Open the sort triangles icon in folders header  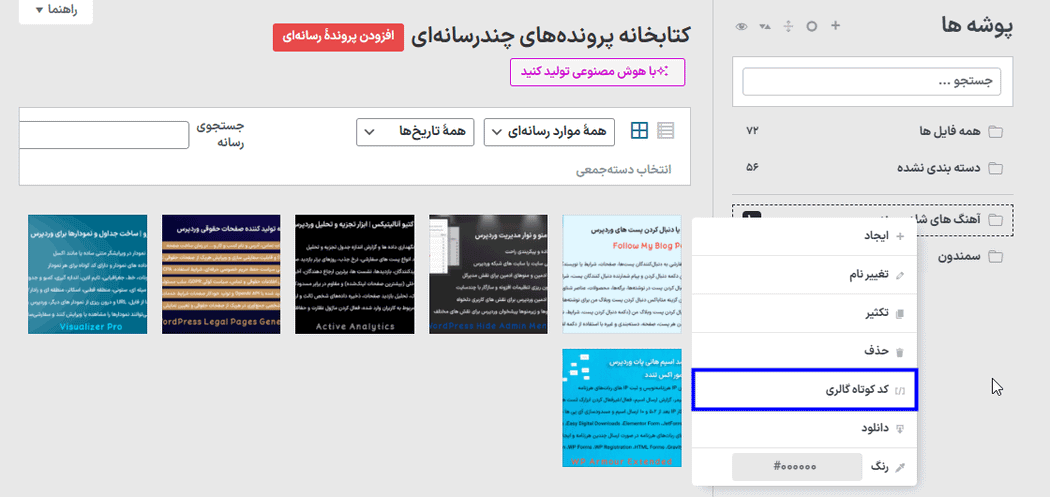tap(765, 27)
